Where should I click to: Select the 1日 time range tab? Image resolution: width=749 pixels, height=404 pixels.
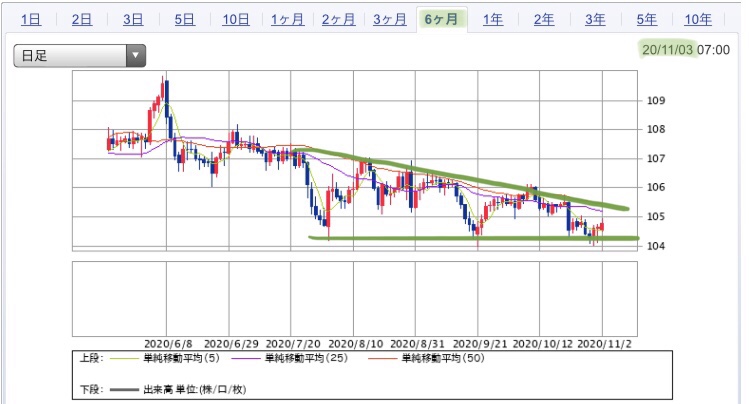click(31, 20)
